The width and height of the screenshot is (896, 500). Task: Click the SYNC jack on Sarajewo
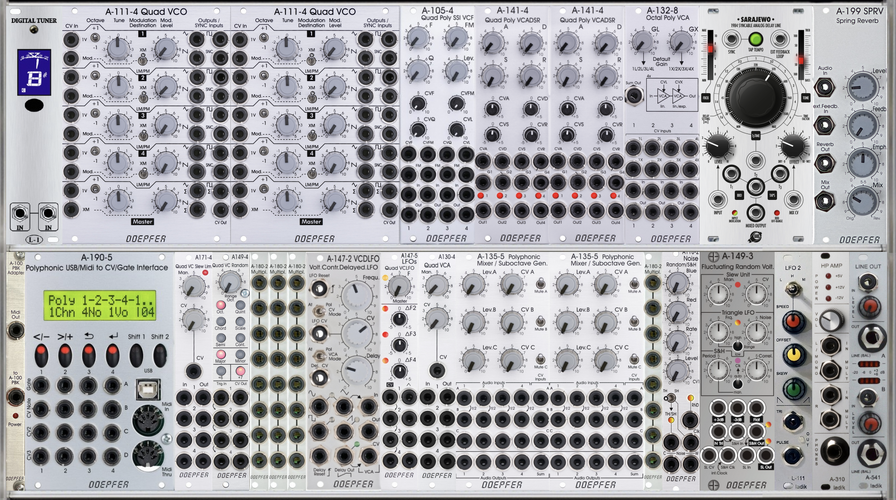click(x=731, y=39)
